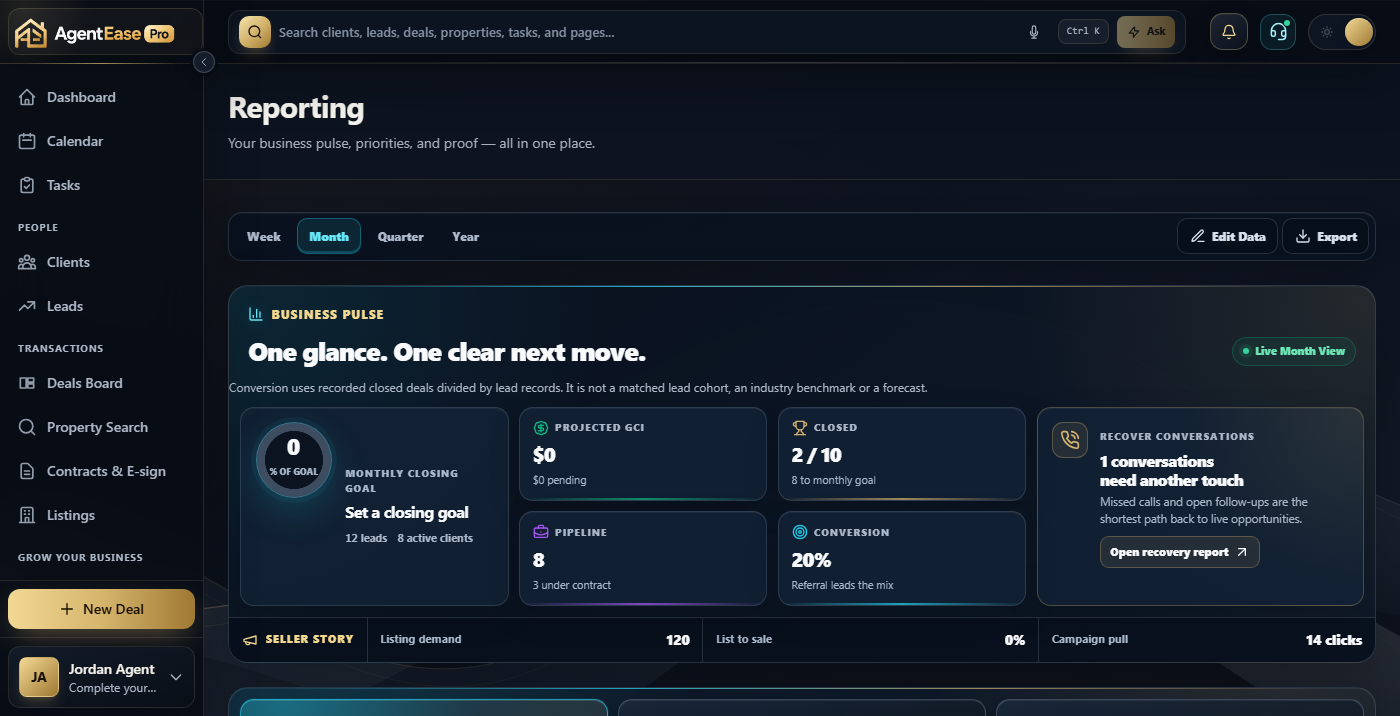Open Tasks from the sidebar
Viewport: 1400px width, 716px height.
[101, 185]
